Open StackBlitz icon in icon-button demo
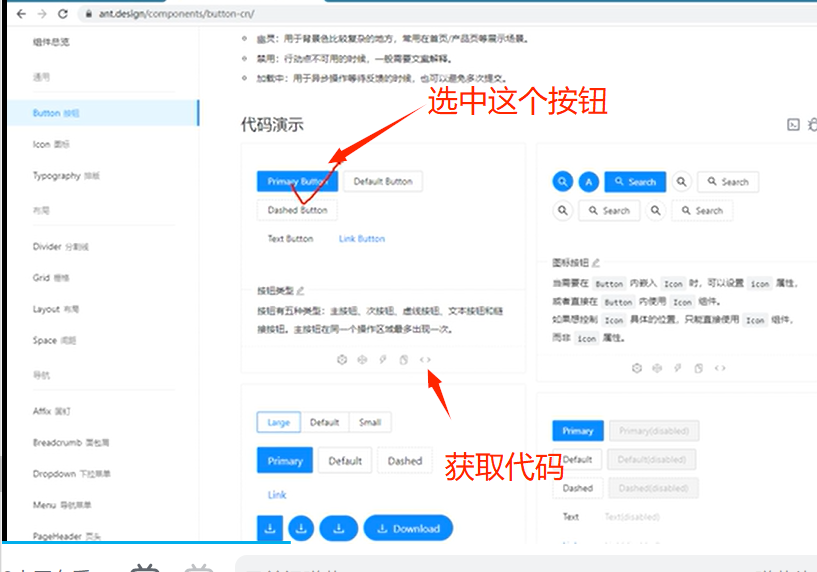 click(x=678, y=368)
